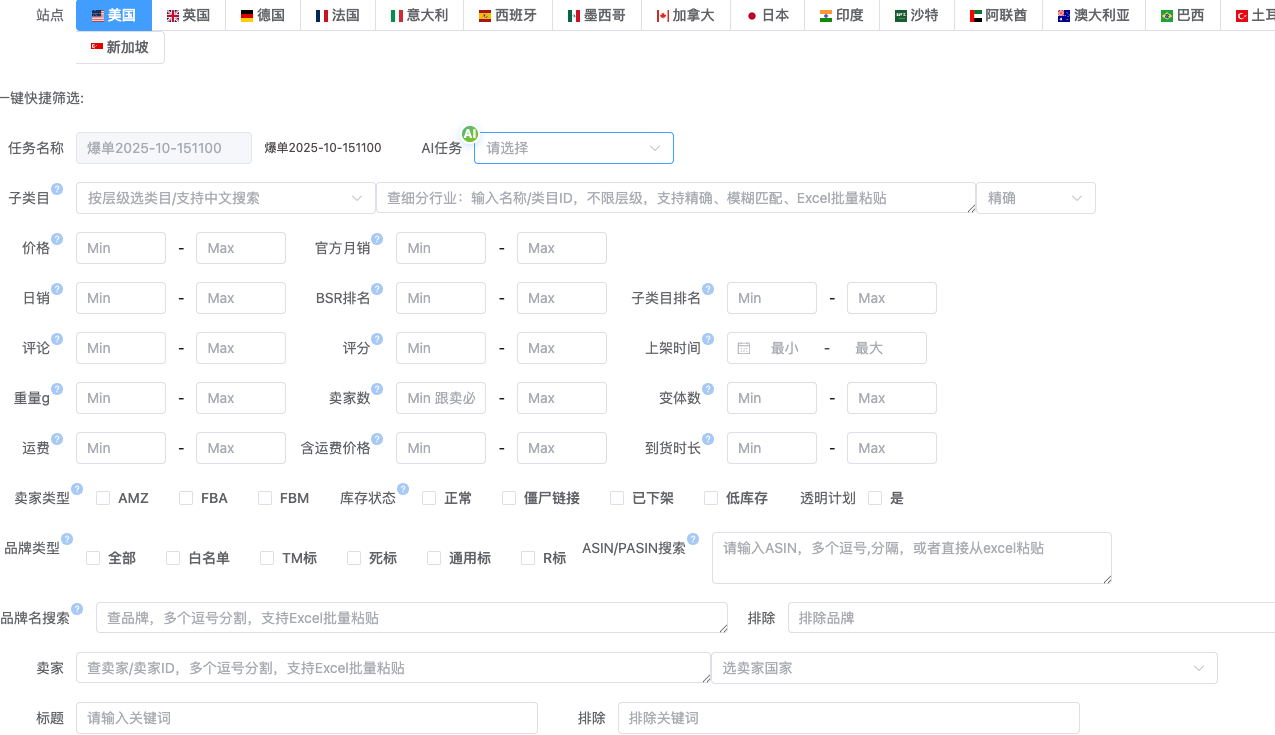Click the question icon near ASIN/PASIN搜索
The width and height of the screenshot is (1275, 735).
pos(693,539)
